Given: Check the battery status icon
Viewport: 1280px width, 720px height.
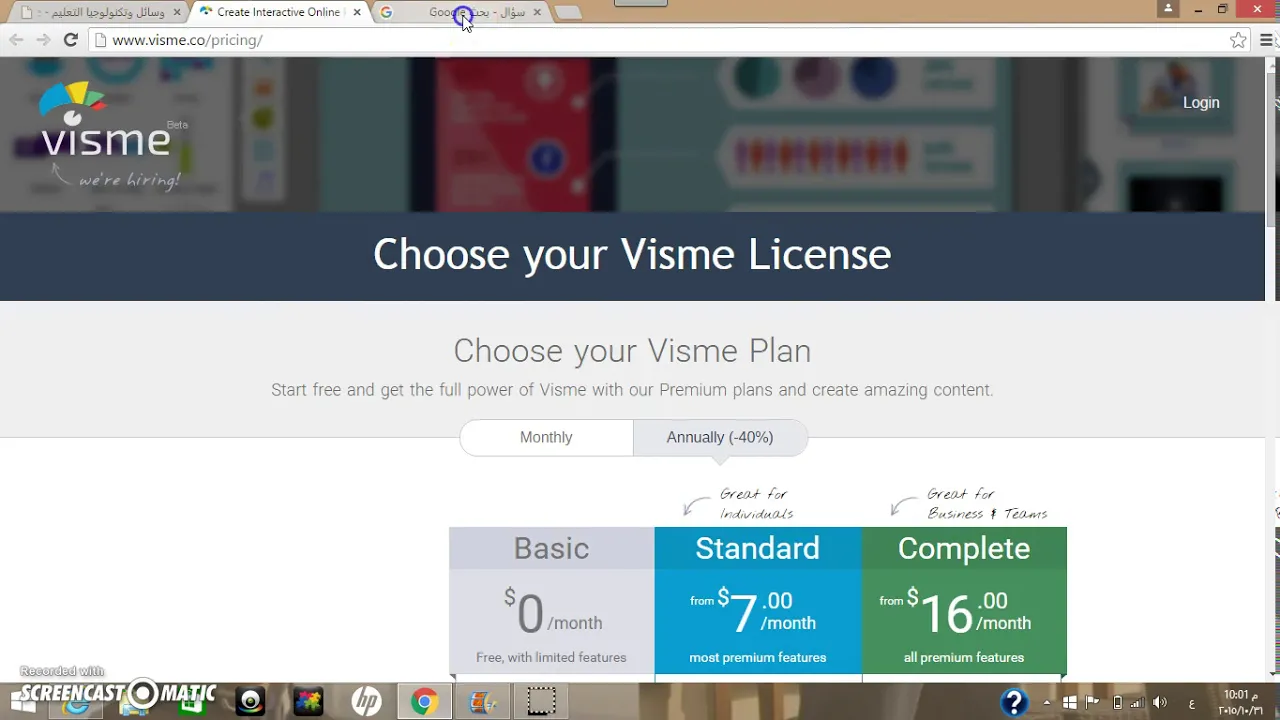Looking at the screenshot, I should [x=1117, y=702].
